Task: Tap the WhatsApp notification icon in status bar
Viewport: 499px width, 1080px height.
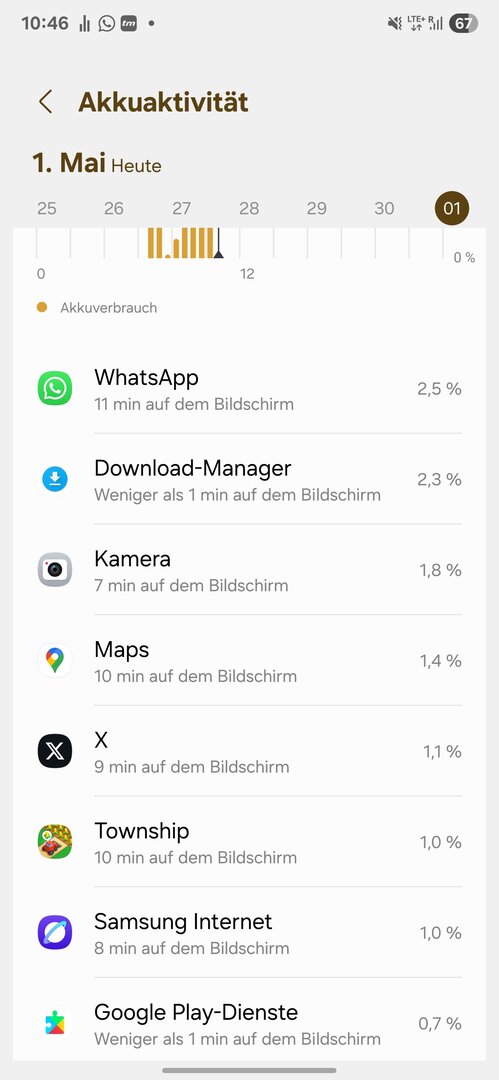Action: click(x=107, y=23)
